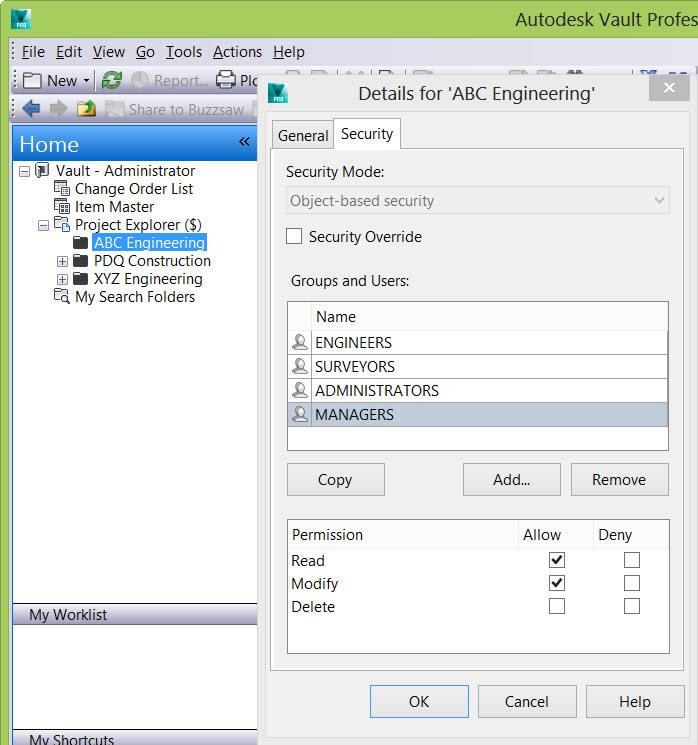This screenshot has height=745, width=698.
Task: Open the View menu
Action: coord(109,52)
